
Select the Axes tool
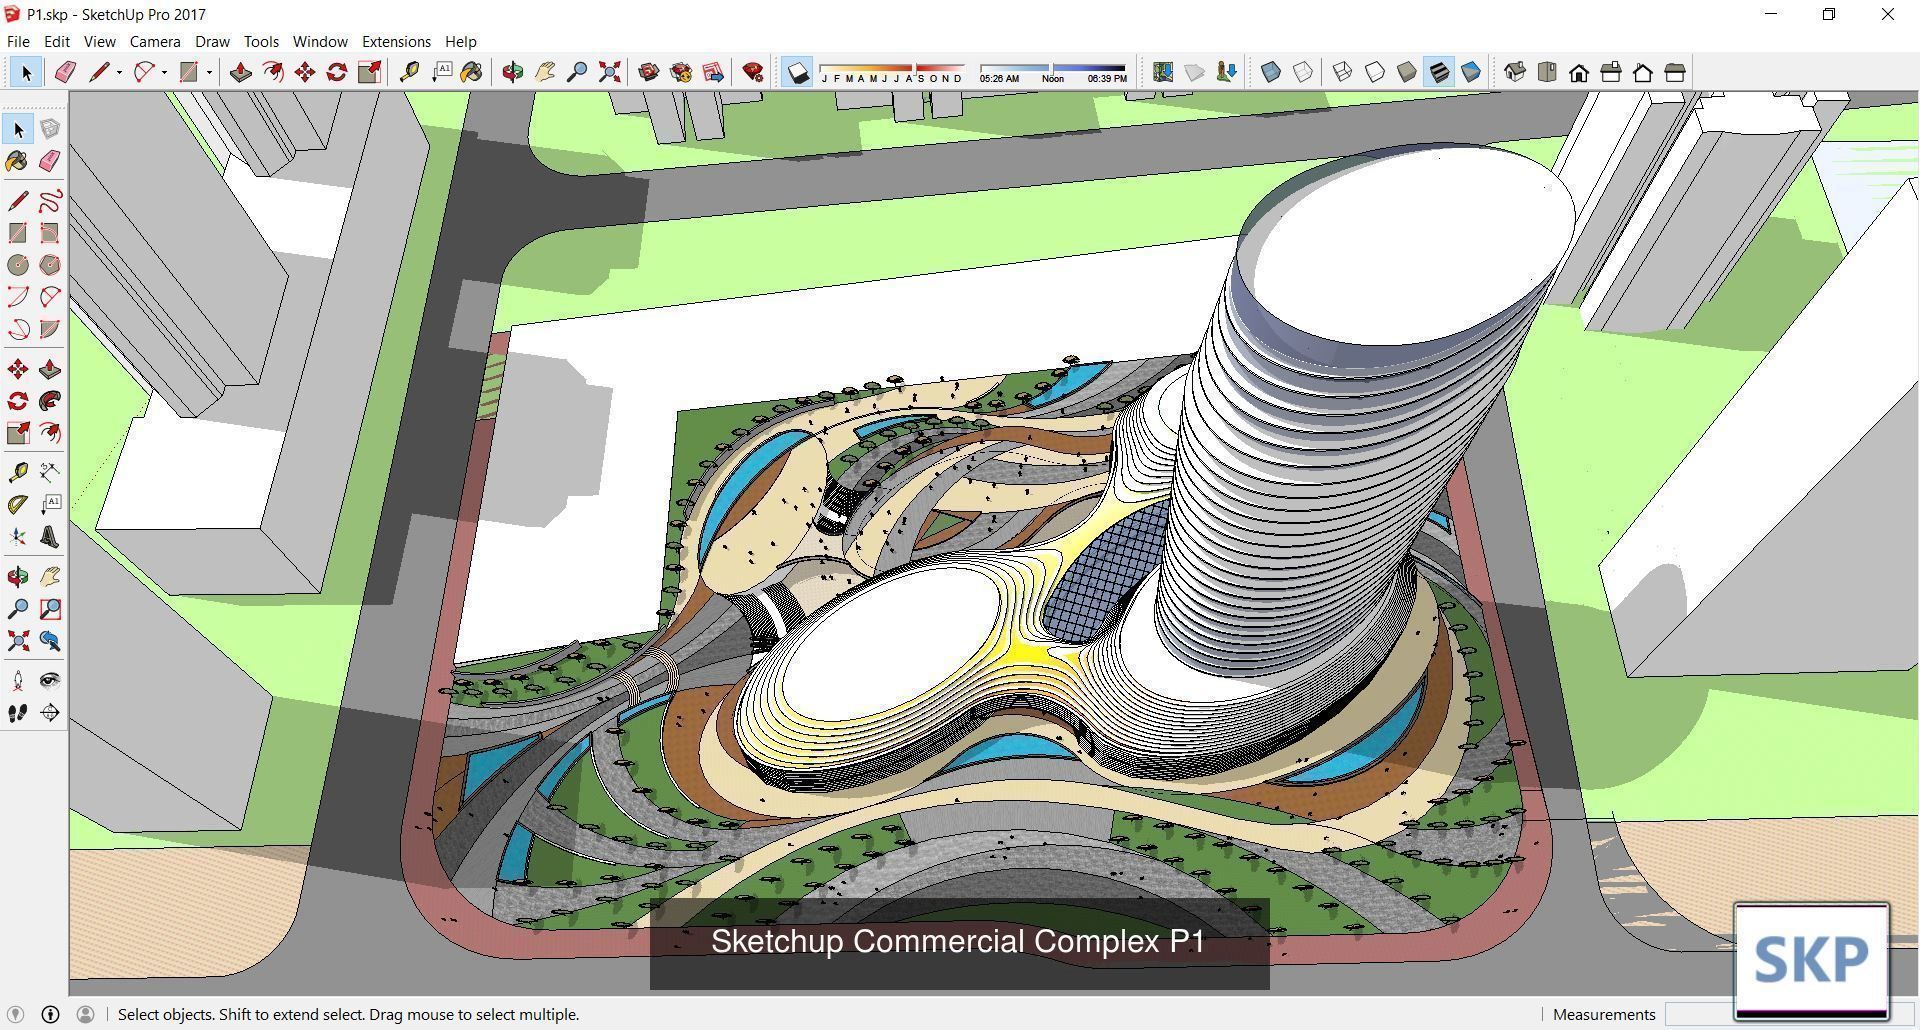pyautogui.click(x=18, y=537)
